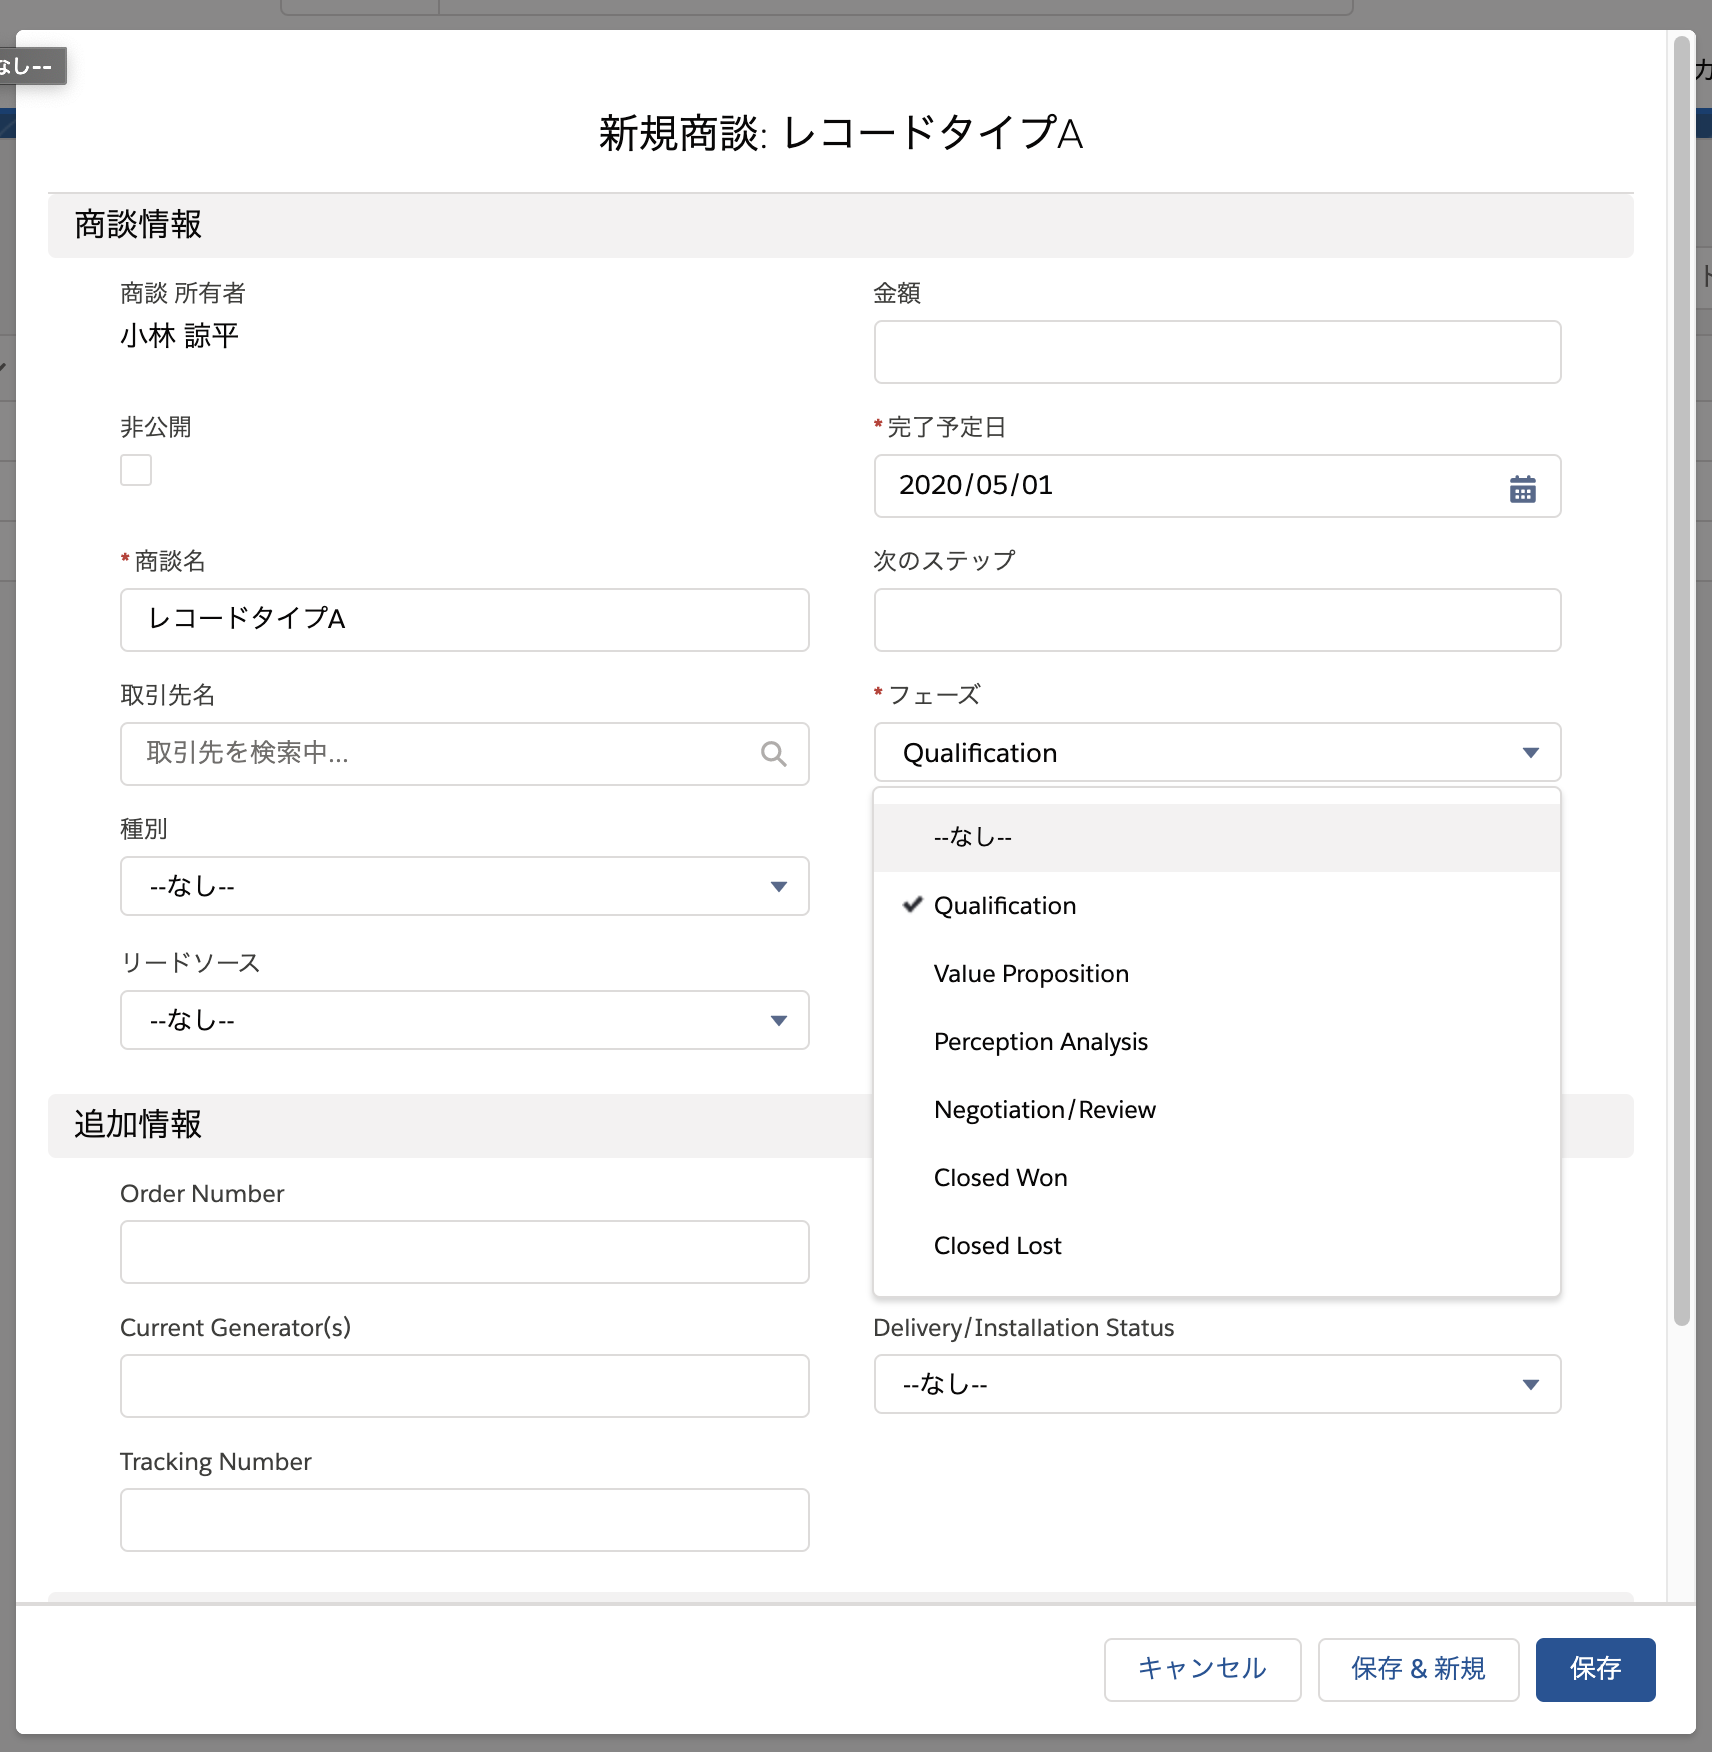Click the Order Number field
1712x1752 pixels.
point(464,1251)
